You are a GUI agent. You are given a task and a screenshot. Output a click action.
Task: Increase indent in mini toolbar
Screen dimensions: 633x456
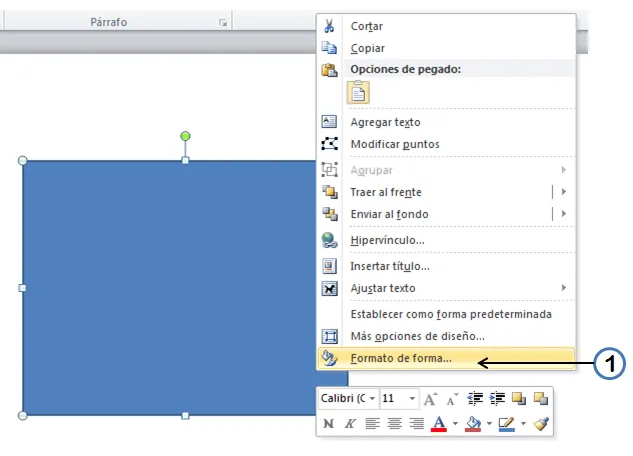(x=497, y=399)
